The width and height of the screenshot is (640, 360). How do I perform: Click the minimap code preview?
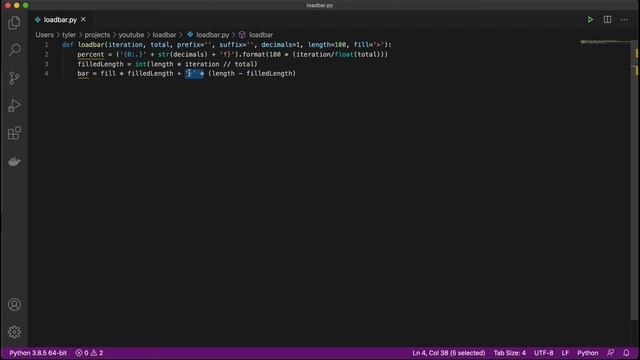(605, 42)
